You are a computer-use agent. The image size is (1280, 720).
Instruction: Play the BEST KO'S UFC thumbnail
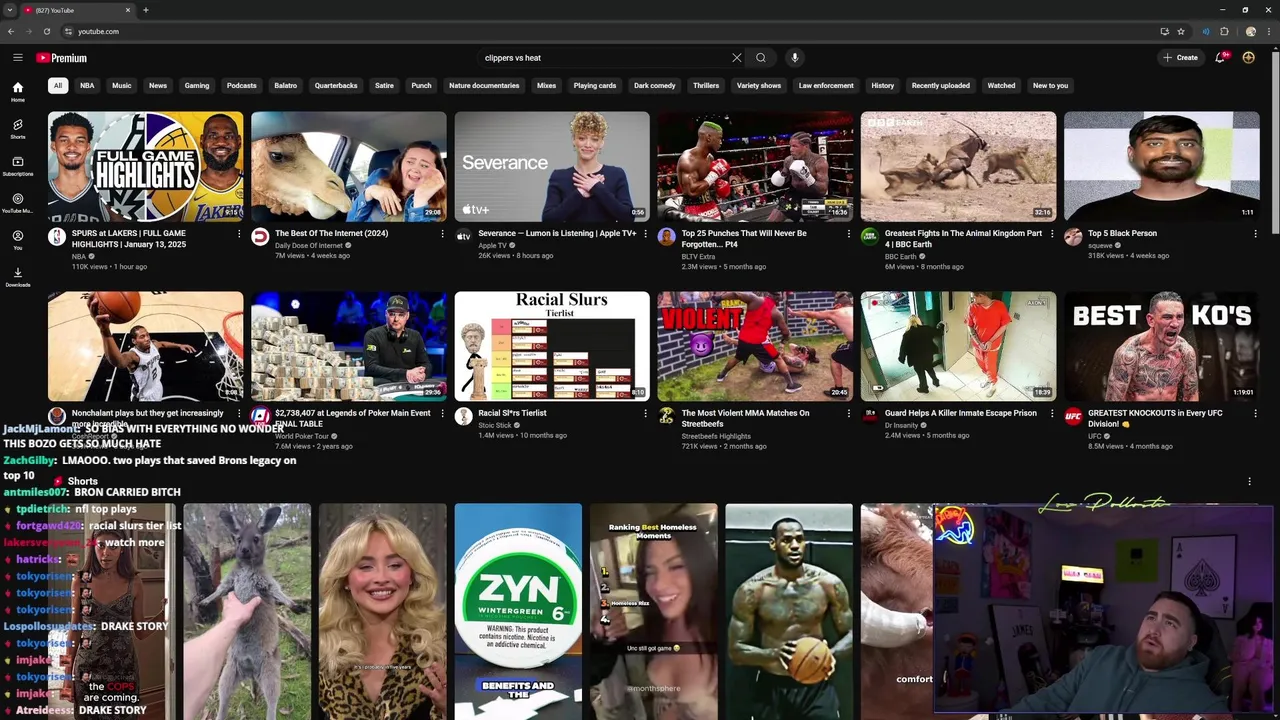1162,346
